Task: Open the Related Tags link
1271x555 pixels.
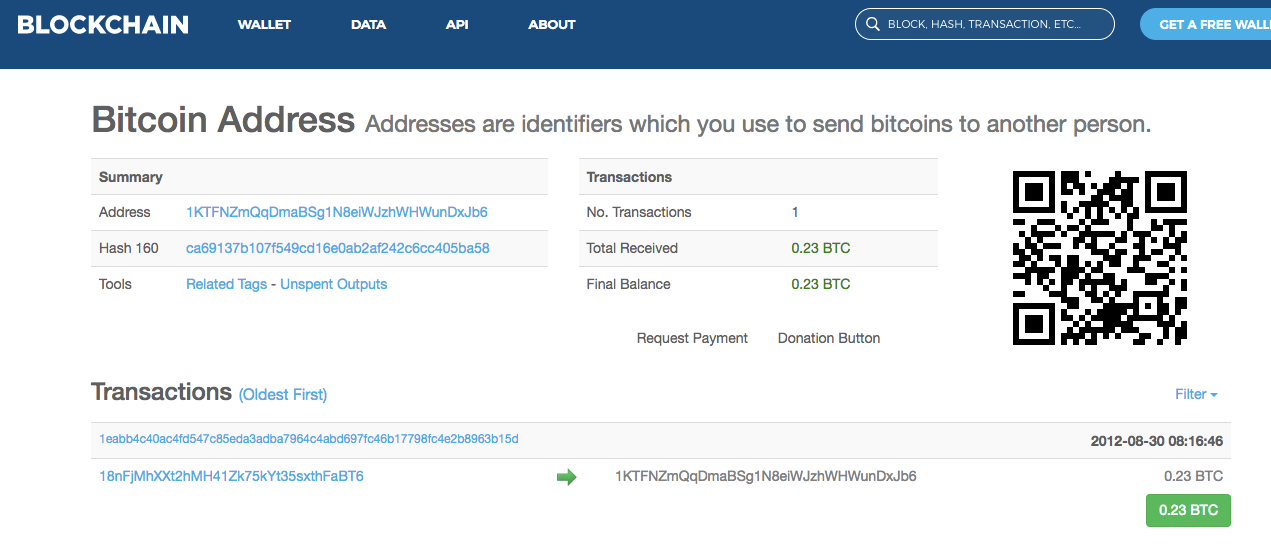Action: tap(226, 284)
